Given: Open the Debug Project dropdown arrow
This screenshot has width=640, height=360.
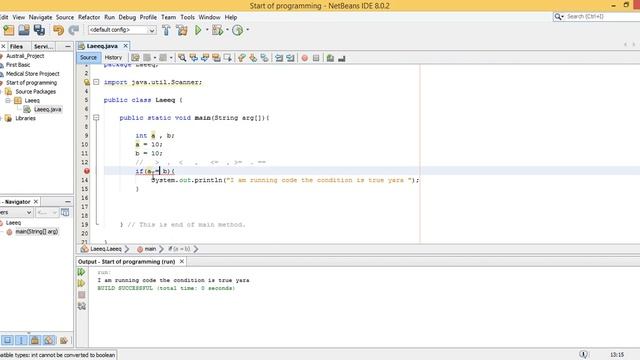Looking at the screenshot, I should tap(227, 30).
